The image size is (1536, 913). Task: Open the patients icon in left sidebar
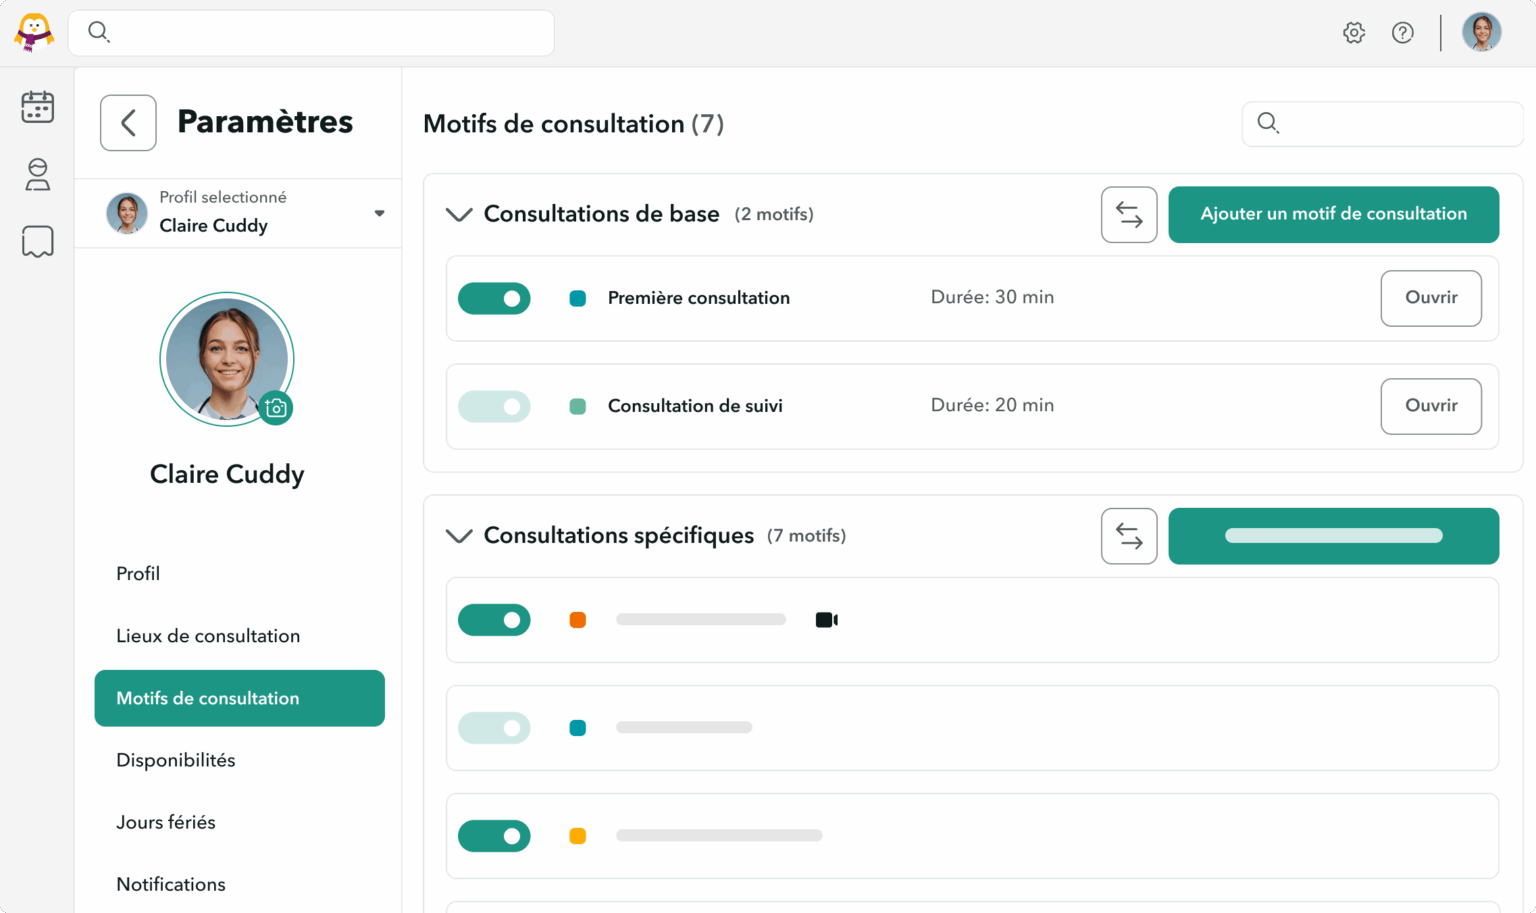point(37,174)
